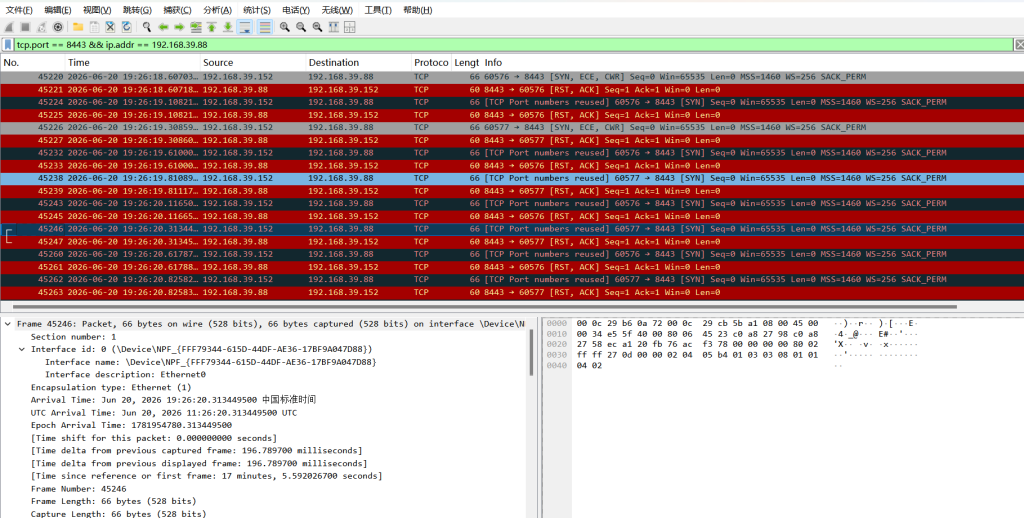Sort packets by Destination column header
Screen dimensions: 1024x518
pyautogui.click(x=359, y=63)
